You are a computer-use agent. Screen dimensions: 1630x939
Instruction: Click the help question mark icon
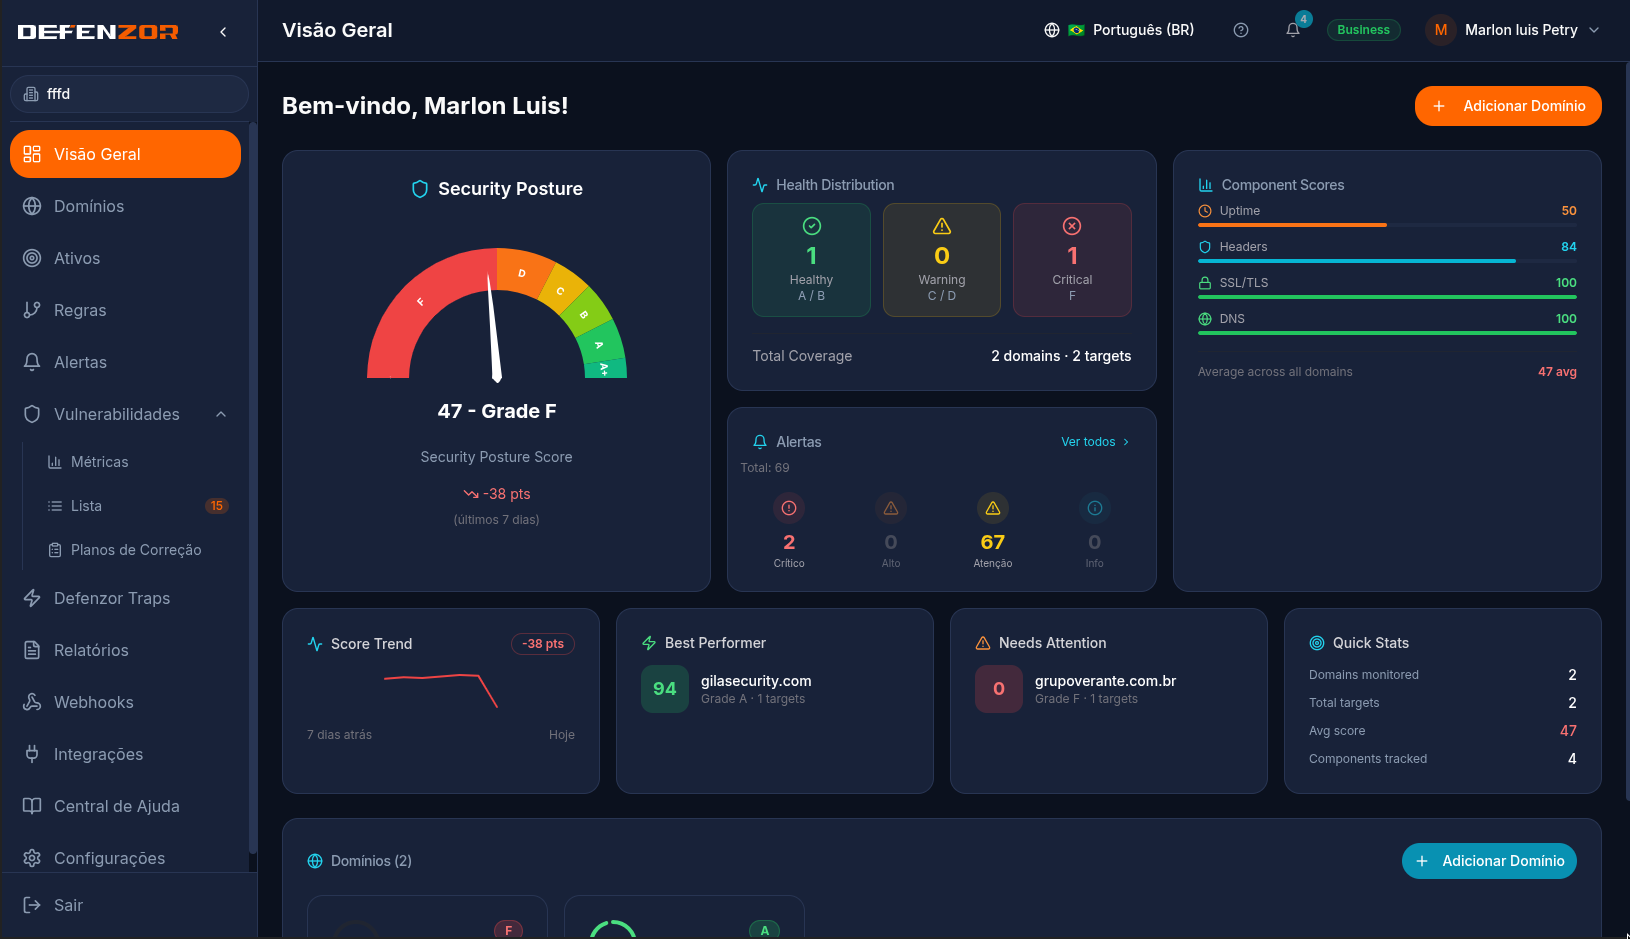point(1241,30)
